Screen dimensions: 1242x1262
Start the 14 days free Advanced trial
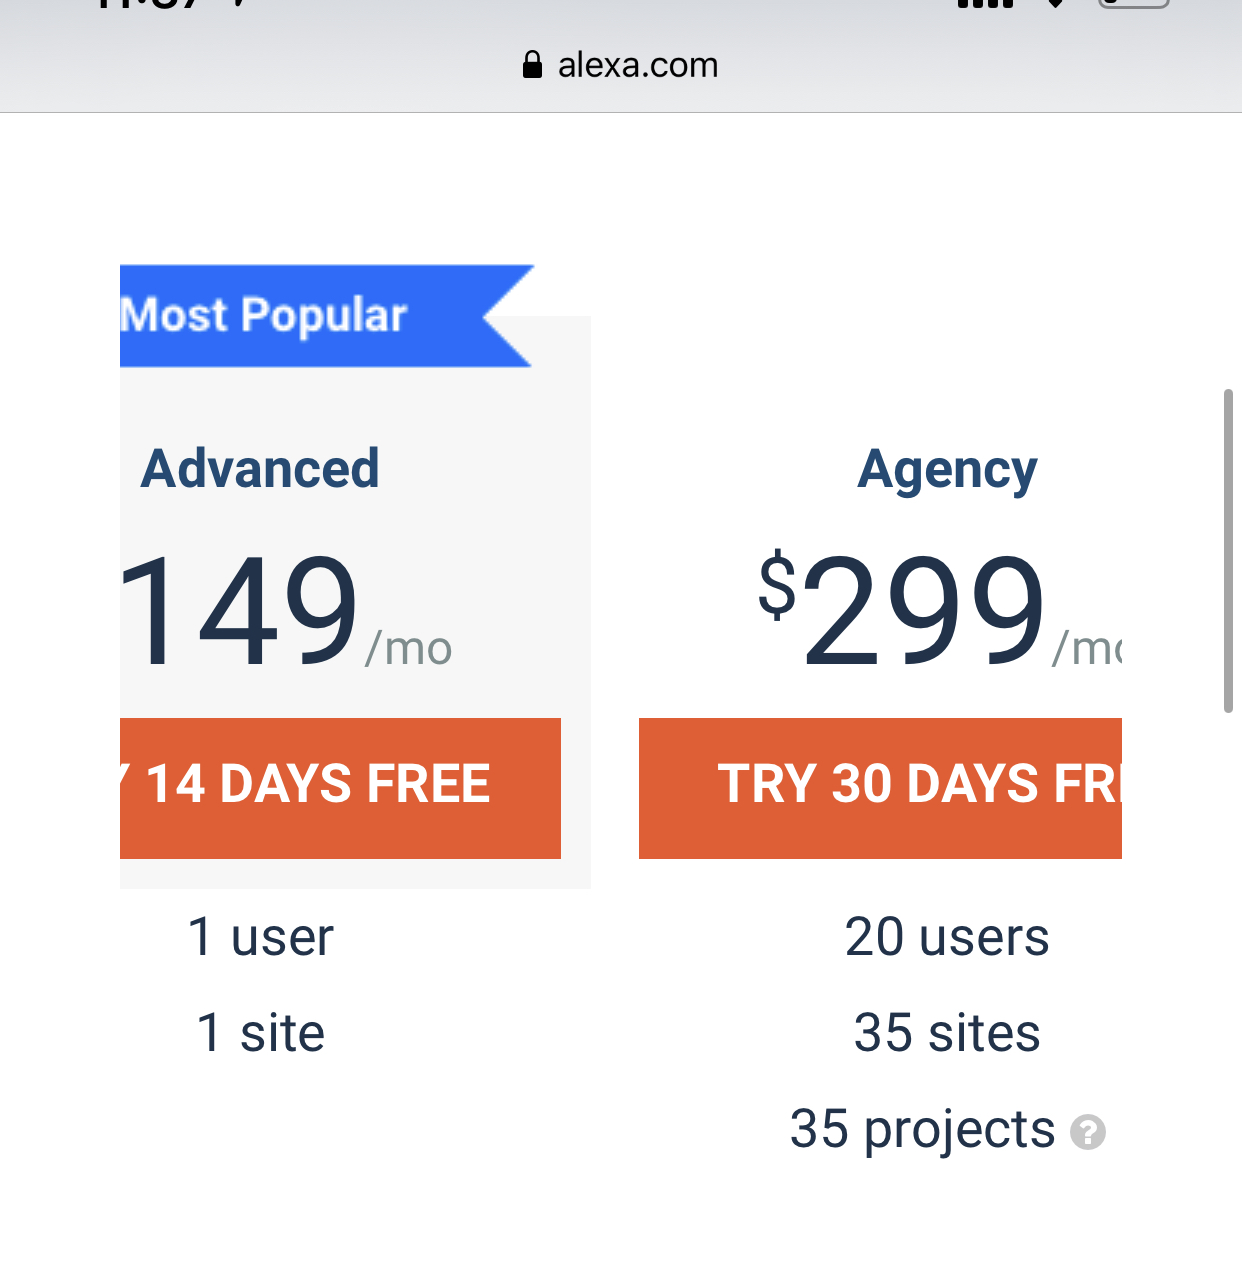tap(340, 787)
